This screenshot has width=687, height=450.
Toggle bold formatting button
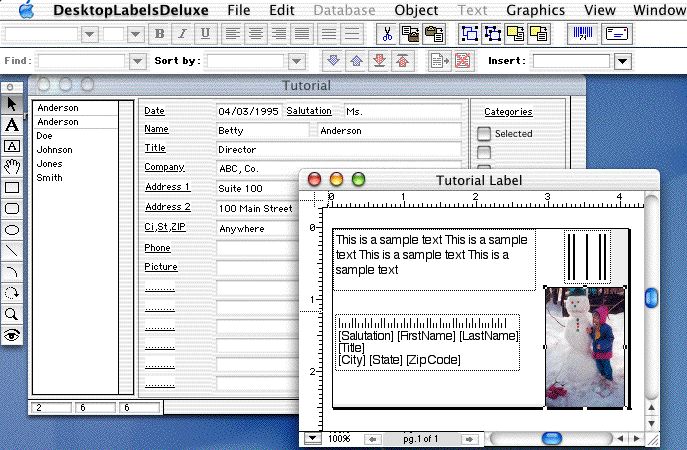[x=159, y=34]
